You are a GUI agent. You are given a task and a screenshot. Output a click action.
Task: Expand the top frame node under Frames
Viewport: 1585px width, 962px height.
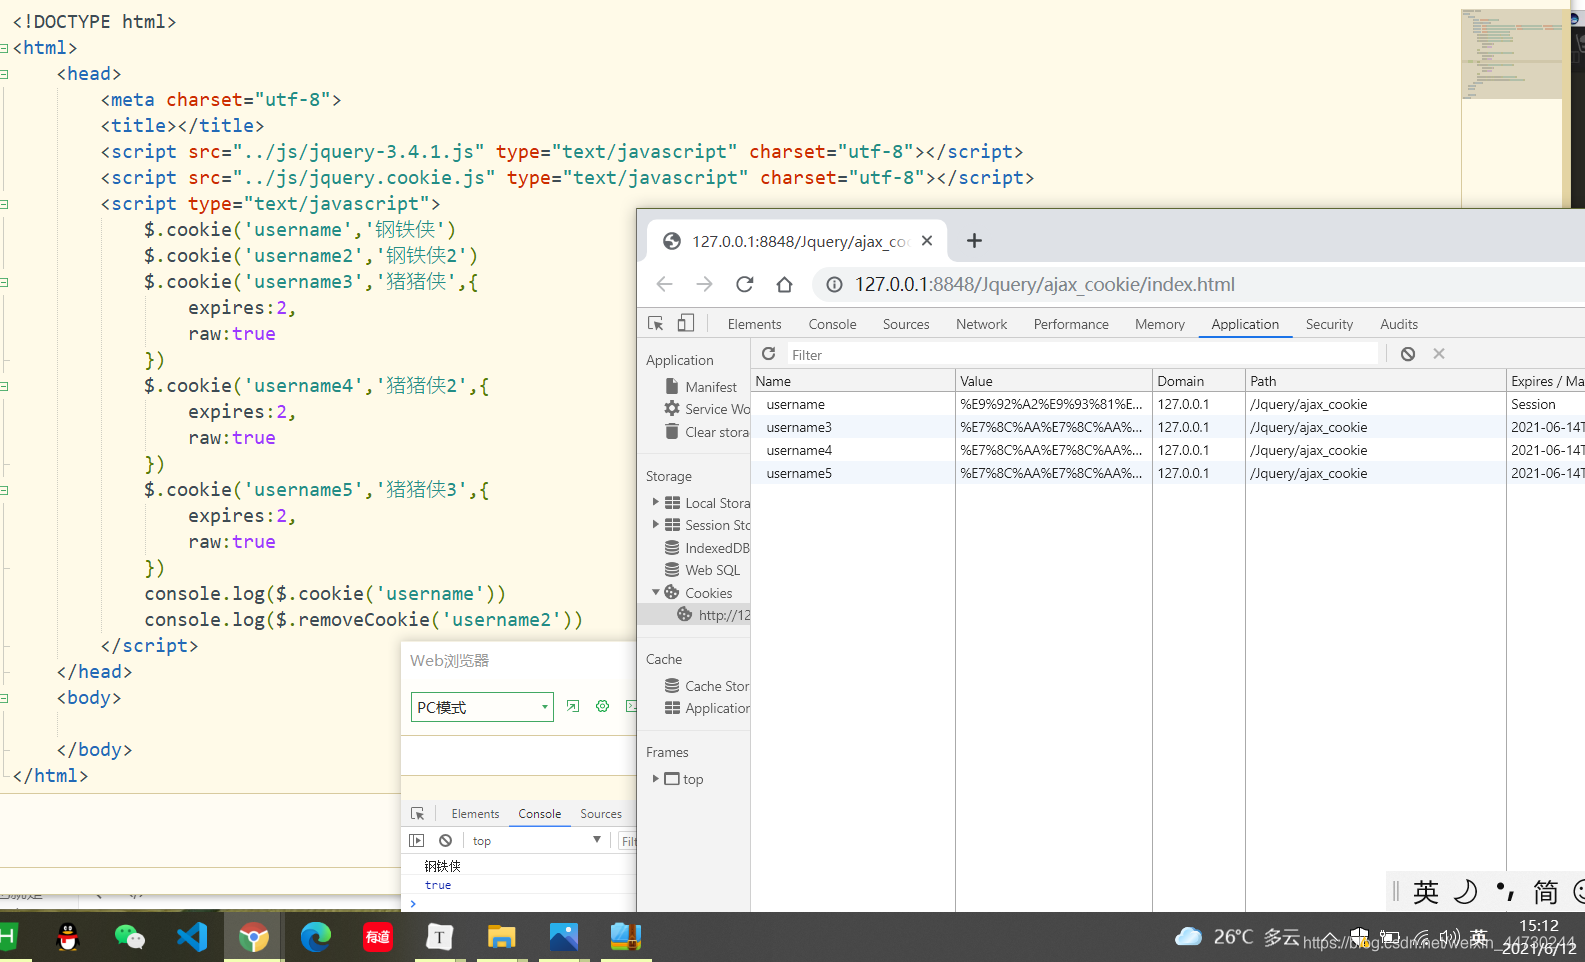coord(656,778)
